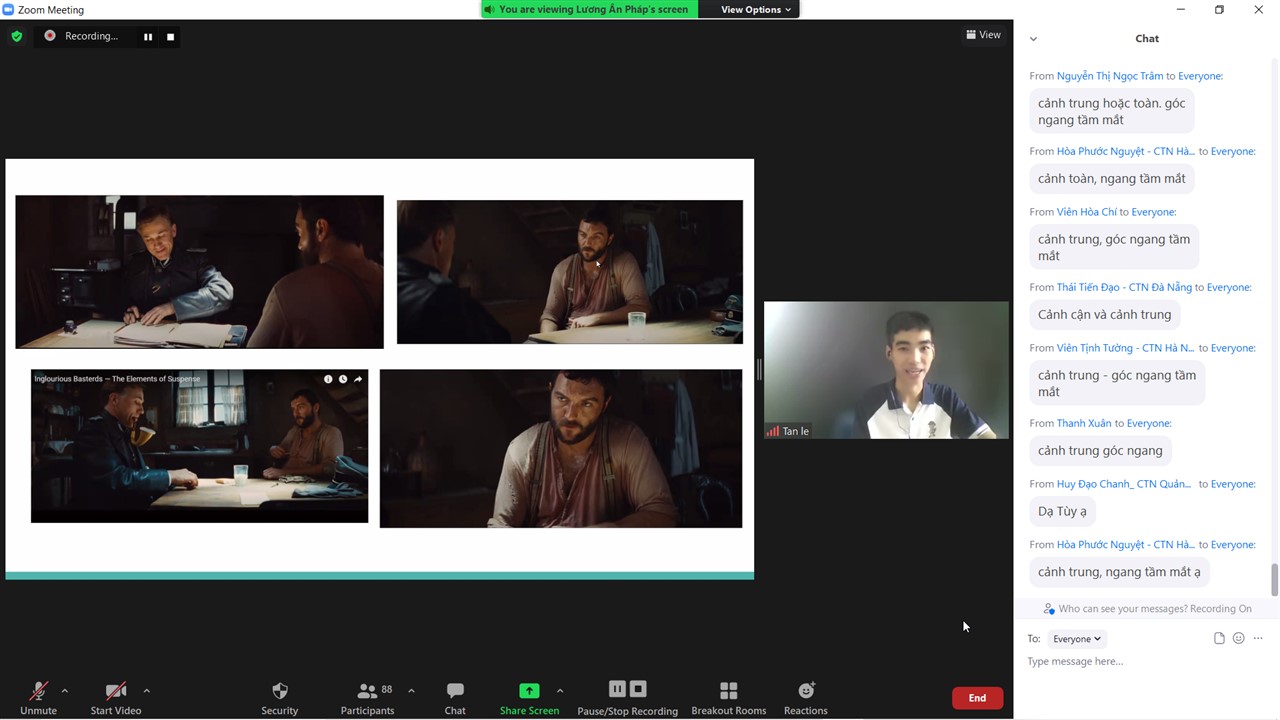
Task: Click message 'cảnh toàn, ngang tầm mắt'
Action: point(1112,179)
